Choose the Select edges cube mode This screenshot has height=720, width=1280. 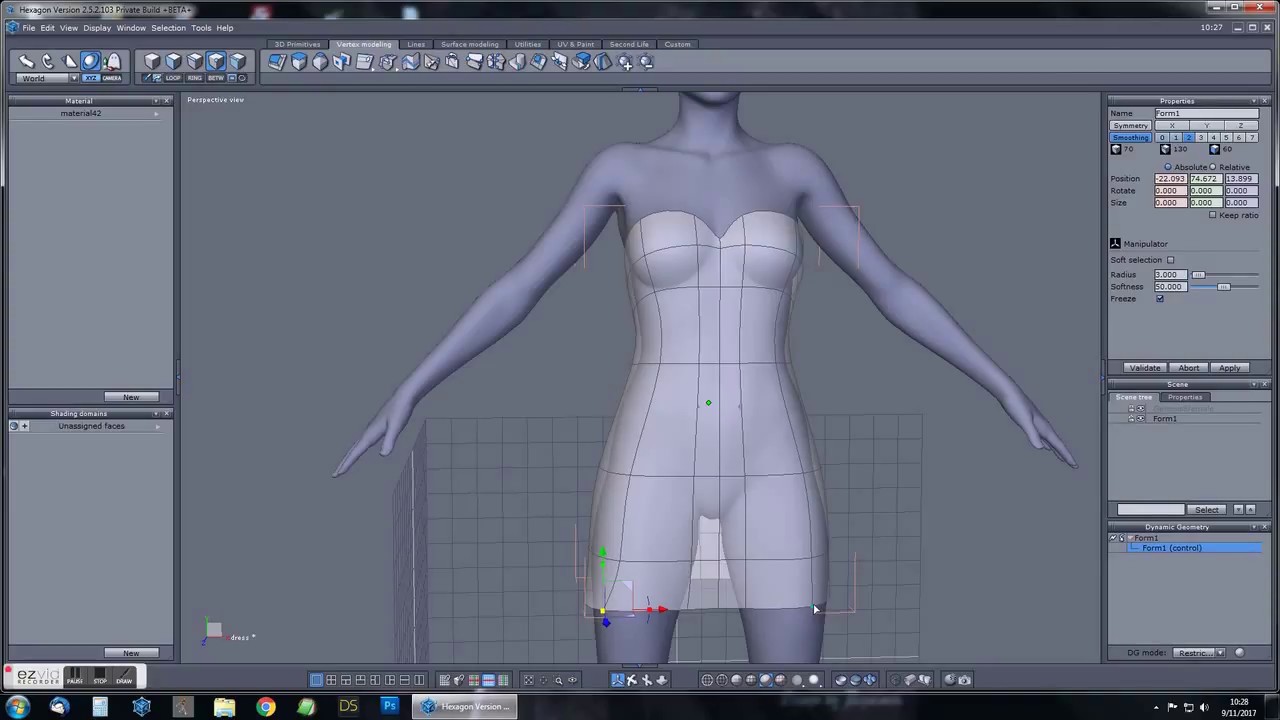tap(195, 62)
